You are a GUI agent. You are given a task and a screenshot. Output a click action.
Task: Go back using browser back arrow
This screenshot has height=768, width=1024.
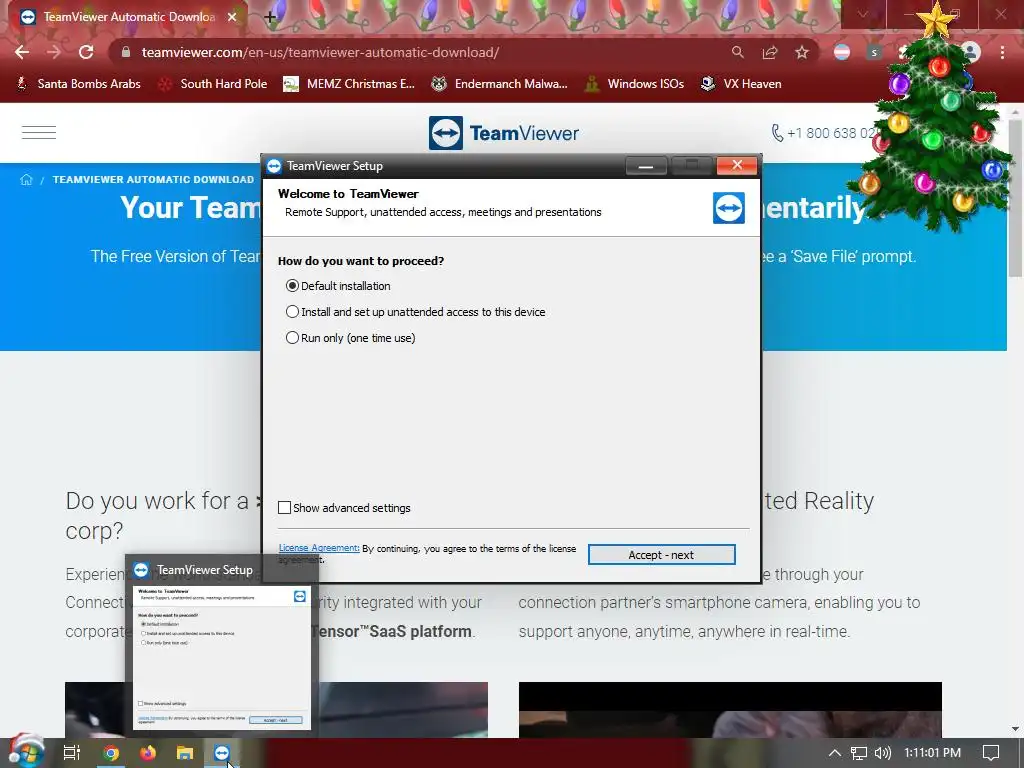pos(22,52)
